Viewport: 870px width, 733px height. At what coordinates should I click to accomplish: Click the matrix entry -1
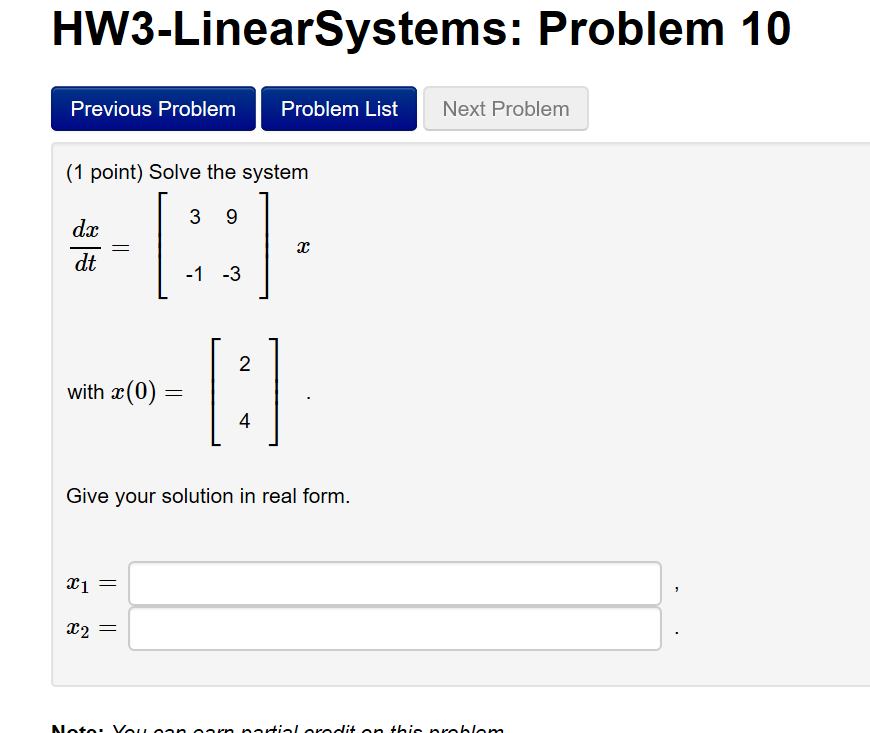coord(193,274)
